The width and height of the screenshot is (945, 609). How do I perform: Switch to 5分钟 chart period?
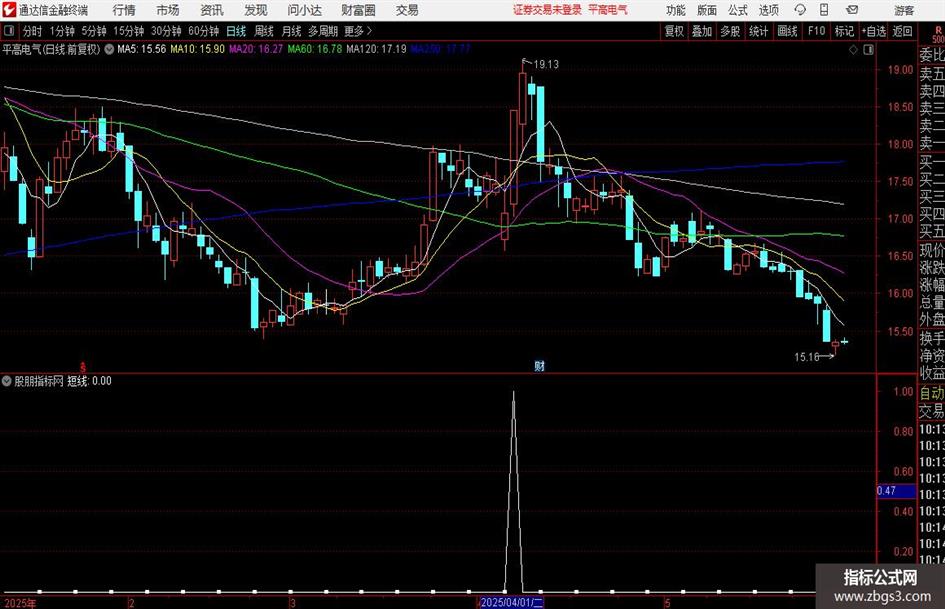tap(94, 31)
